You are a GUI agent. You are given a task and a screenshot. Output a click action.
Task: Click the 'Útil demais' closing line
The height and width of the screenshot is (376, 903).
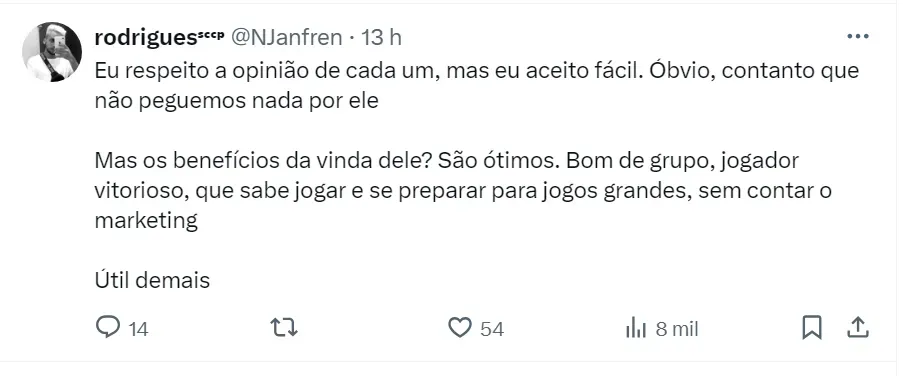[x=152, y=280]
